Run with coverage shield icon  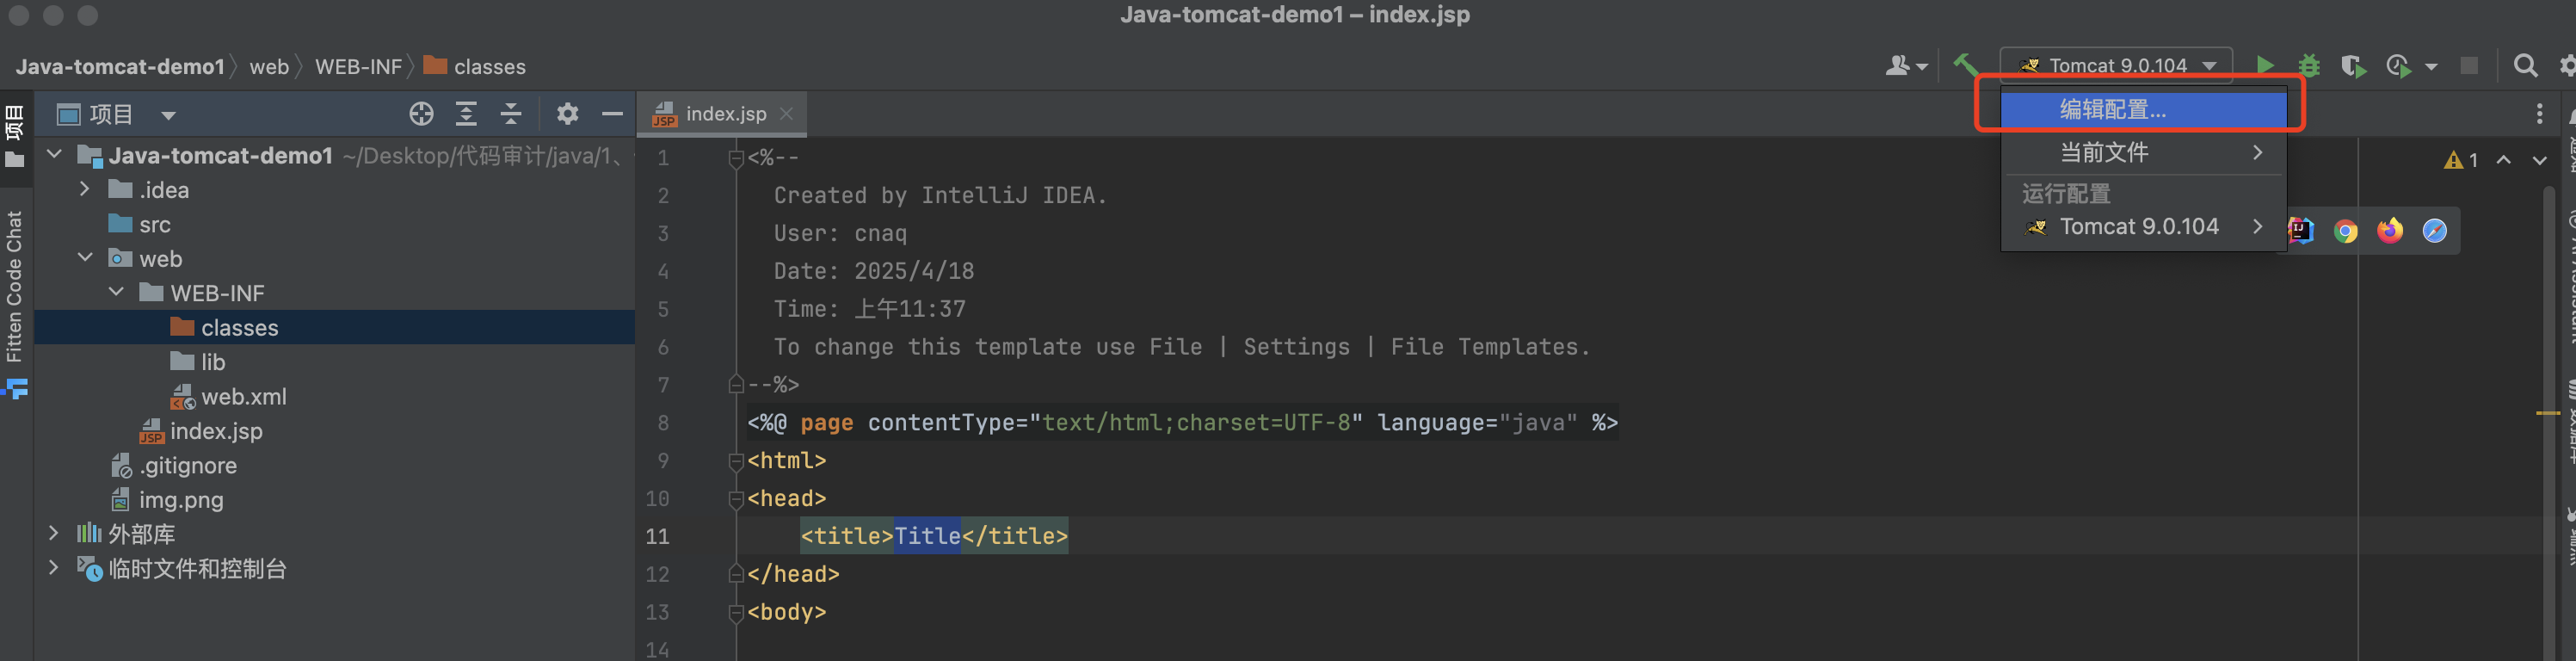tap(2352, 66)
